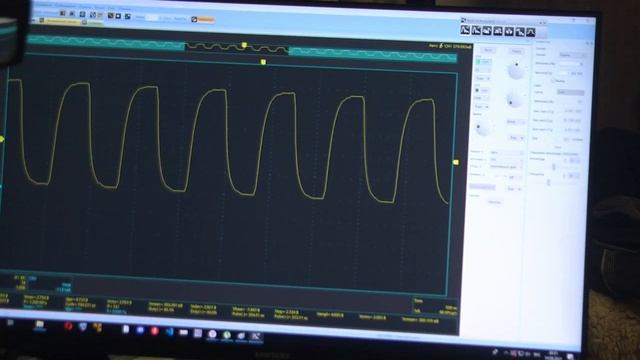This screenshot has height=360, width=640.
Task: Toggle the second channel enable button
Action: pyautogui.click(x=482, y=90)
